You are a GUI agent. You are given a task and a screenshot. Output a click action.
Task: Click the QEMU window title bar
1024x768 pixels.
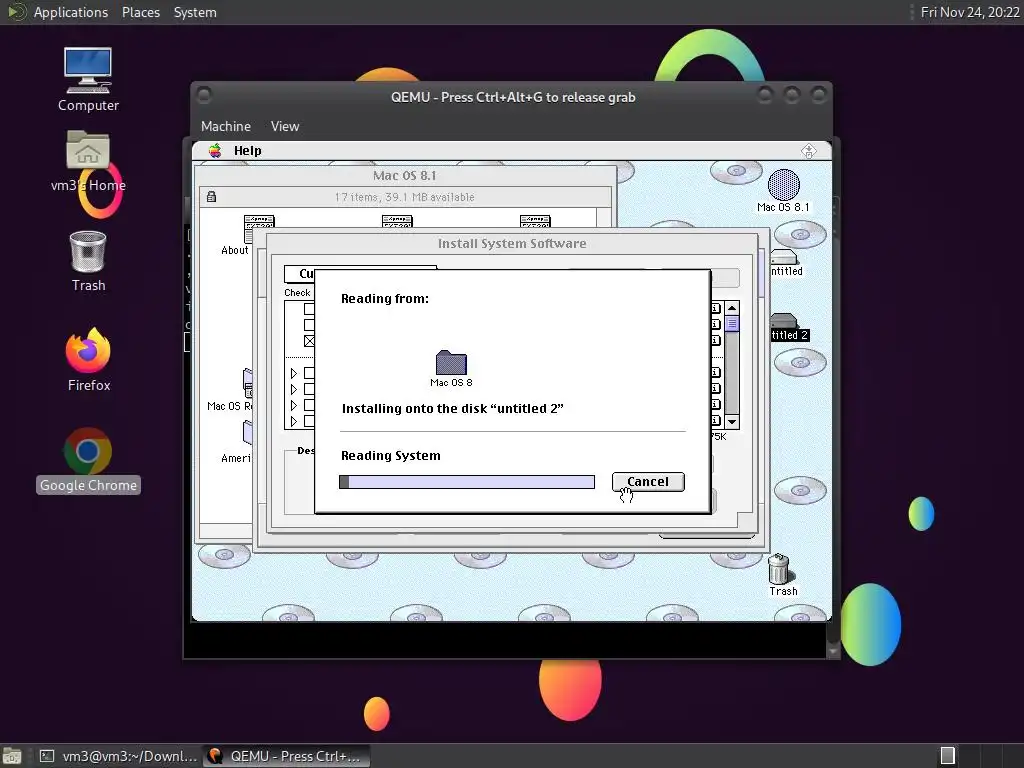[x=513, y=97]
